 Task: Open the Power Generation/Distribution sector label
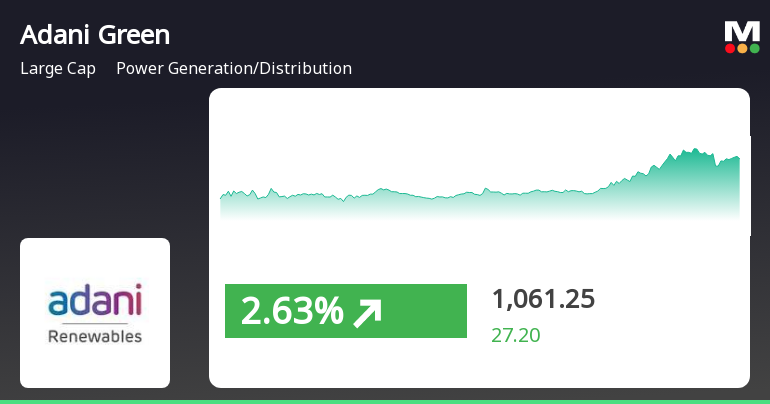234,68
